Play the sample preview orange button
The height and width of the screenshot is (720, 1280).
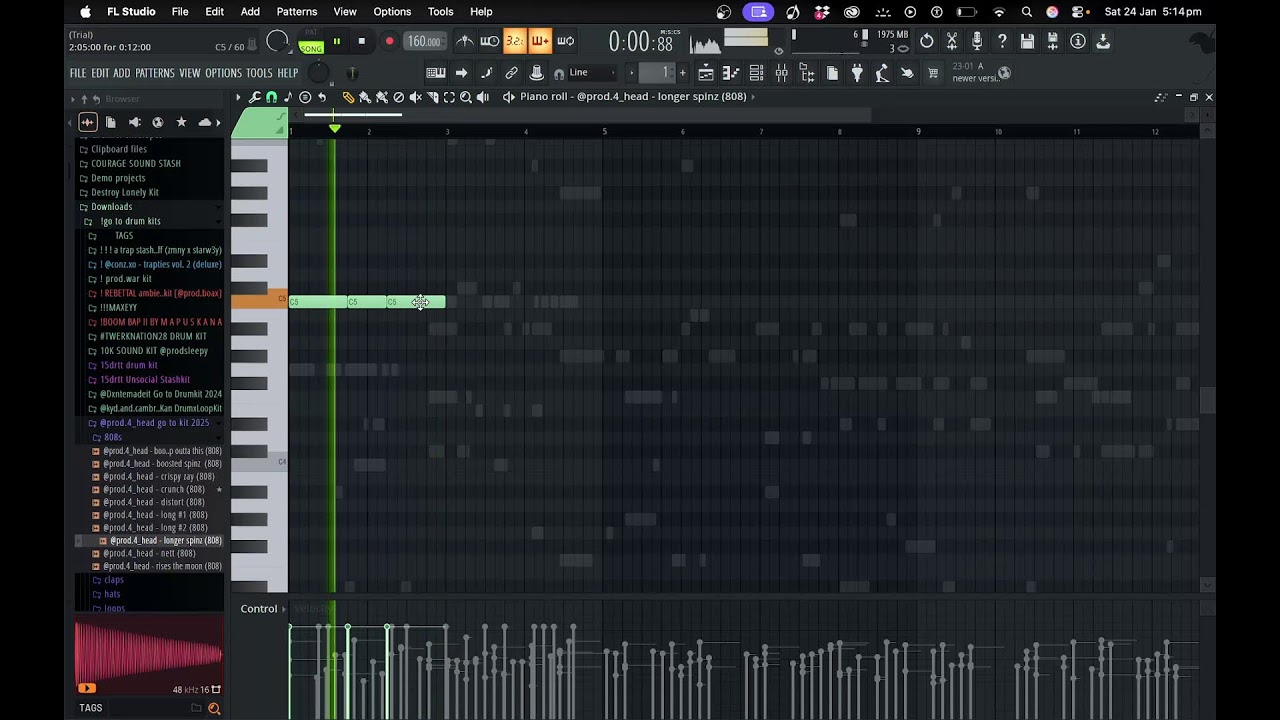(x=87, y=688)
